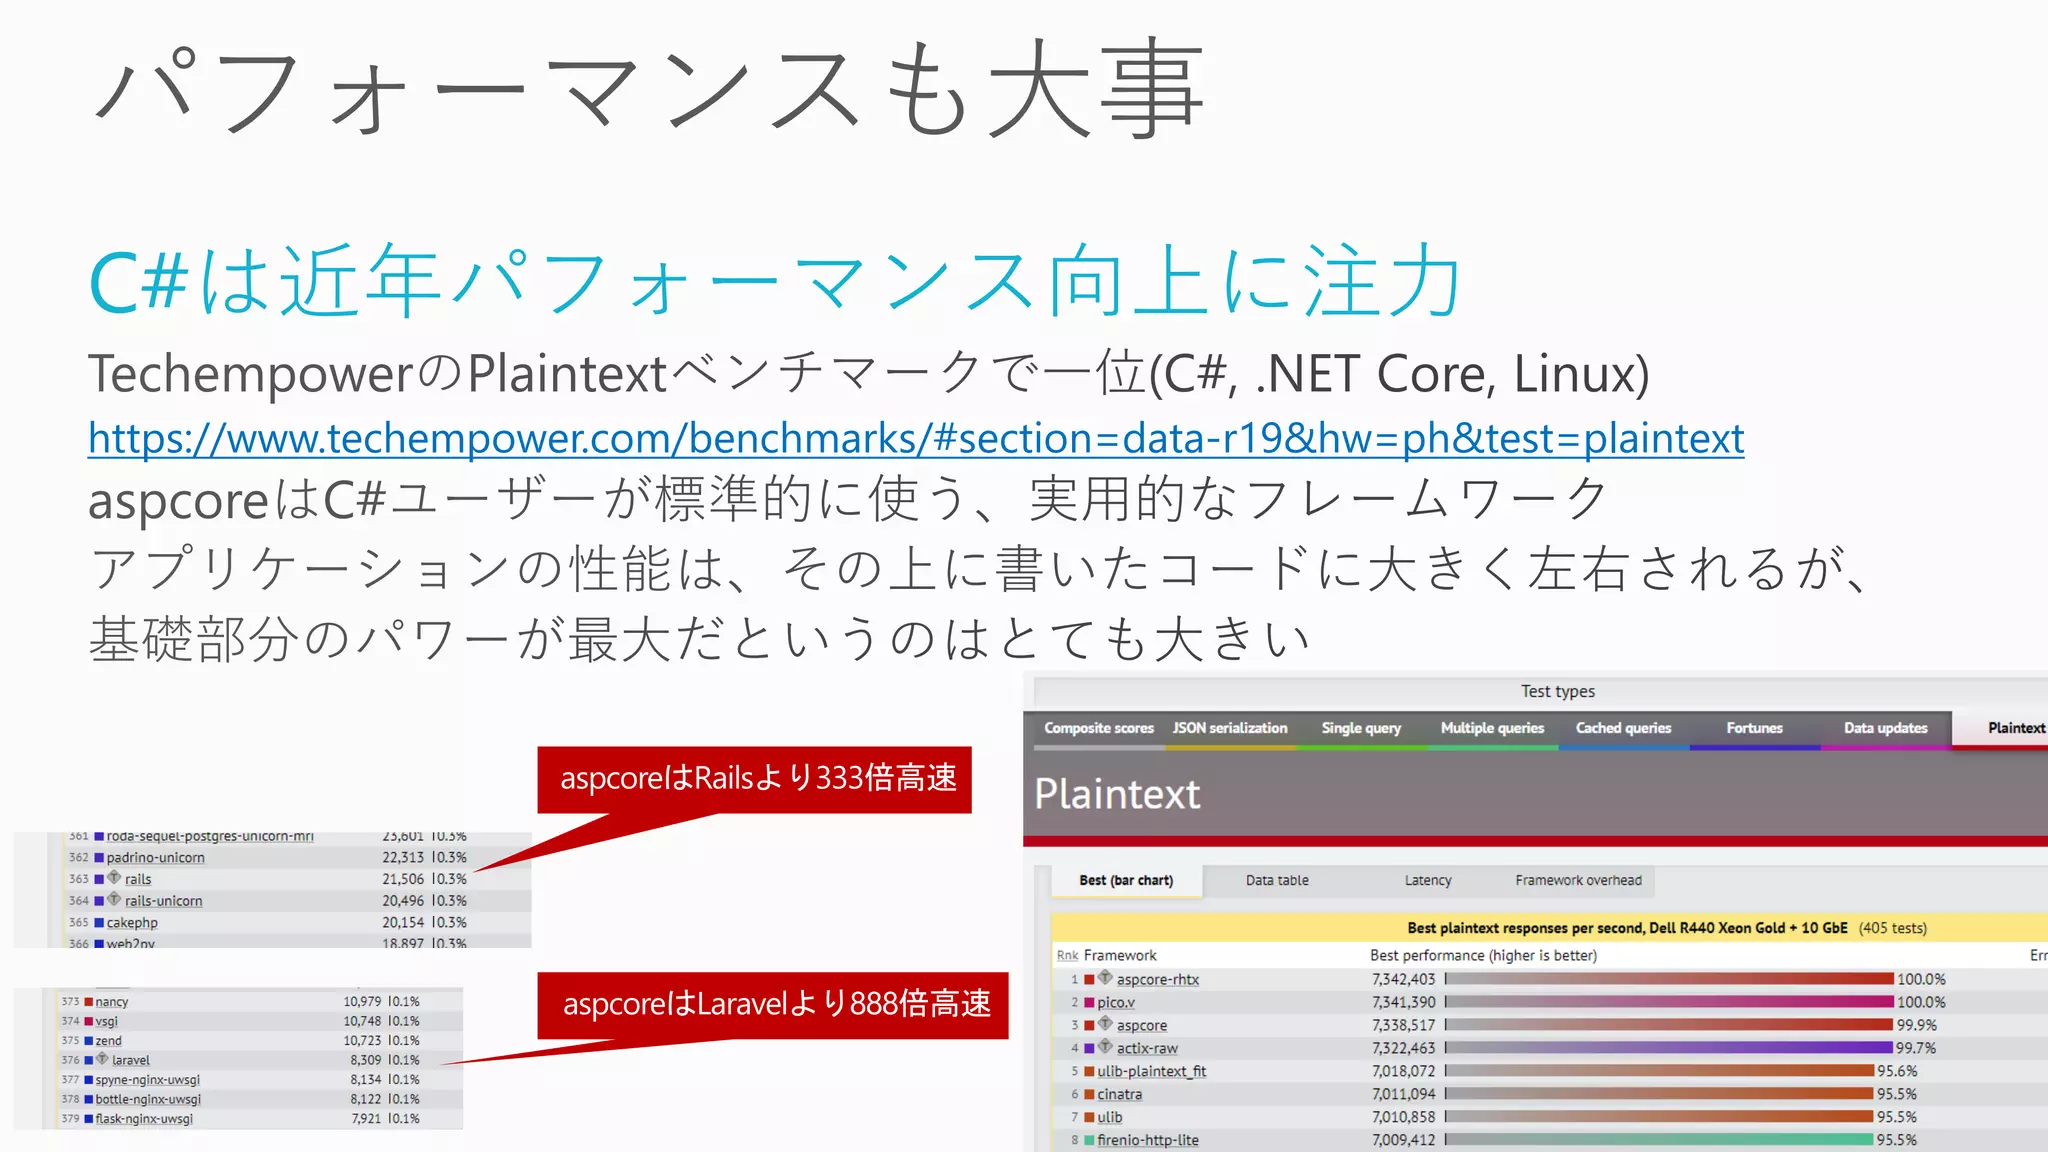2048x1152 pixels.
Task: Open the pico.v framework link
Action: click(x=1116, y=1003)
